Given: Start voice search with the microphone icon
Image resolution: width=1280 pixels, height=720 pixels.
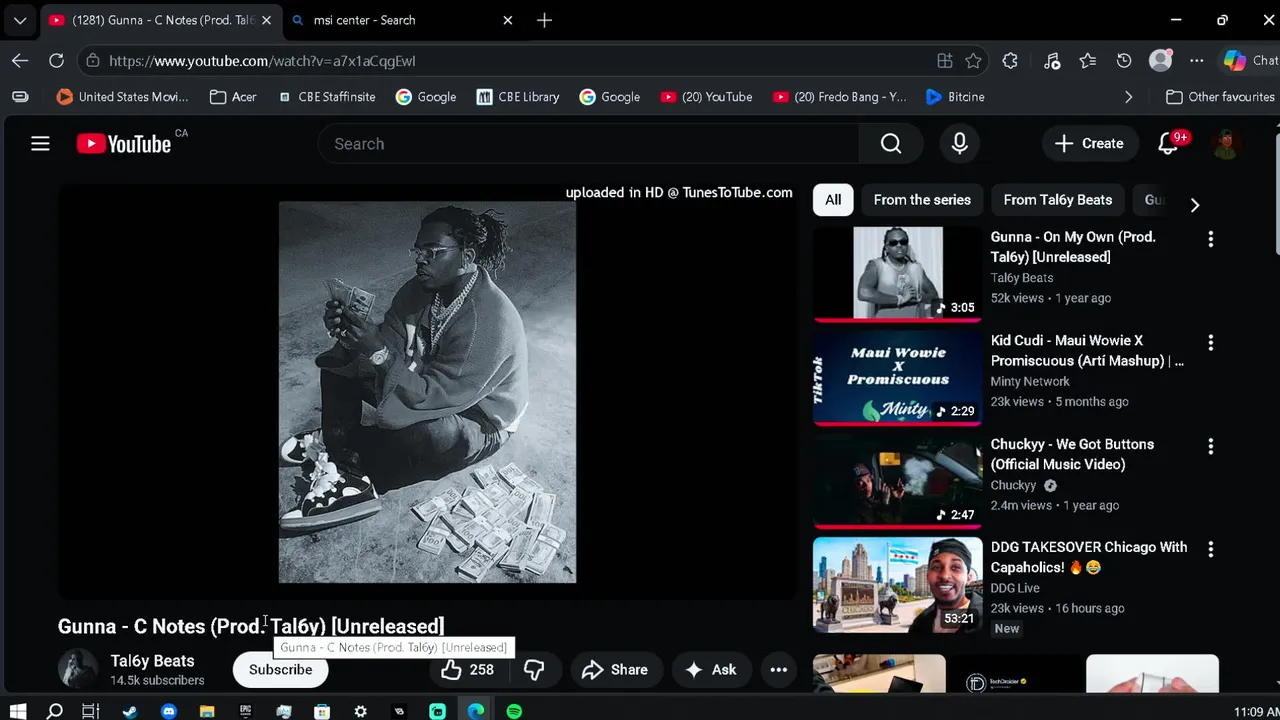Looking at the screenshot, I should (959, 144).
